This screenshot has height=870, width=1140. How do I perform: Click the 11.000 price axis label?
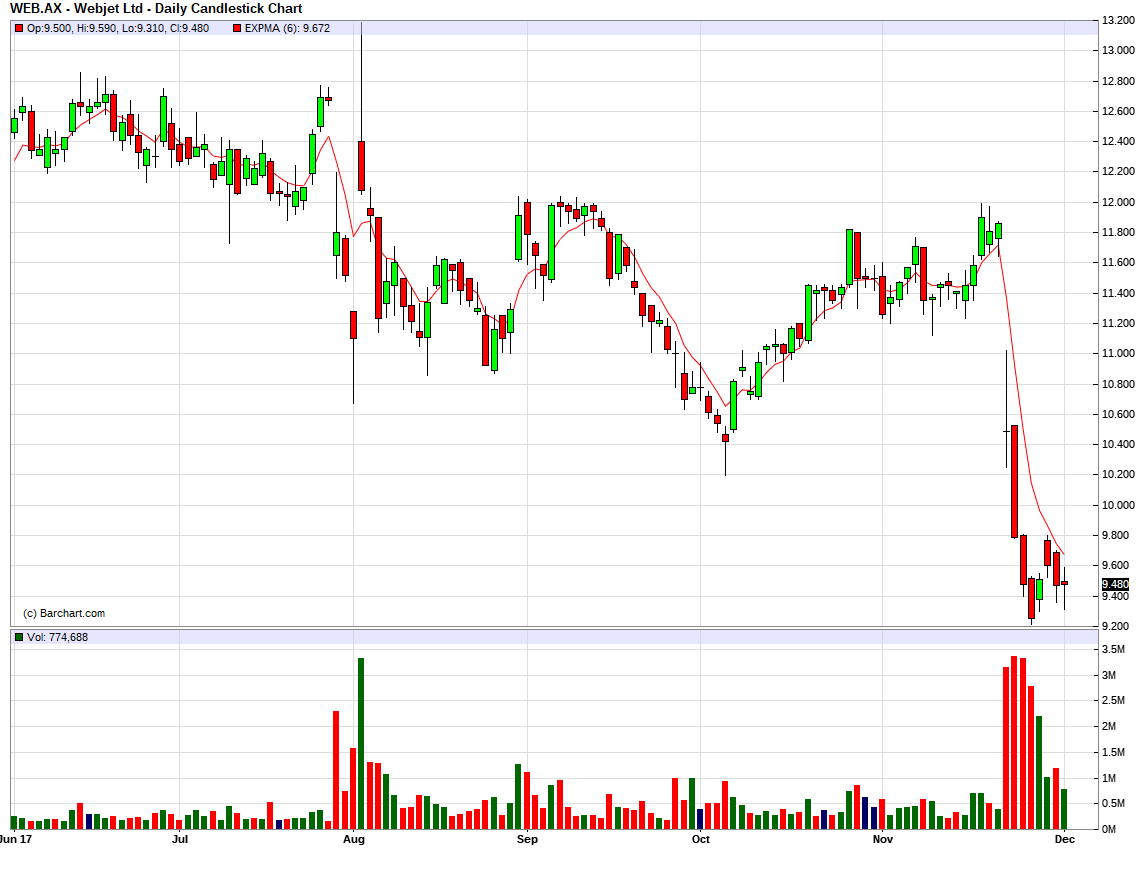click(x=1118, y=353)
